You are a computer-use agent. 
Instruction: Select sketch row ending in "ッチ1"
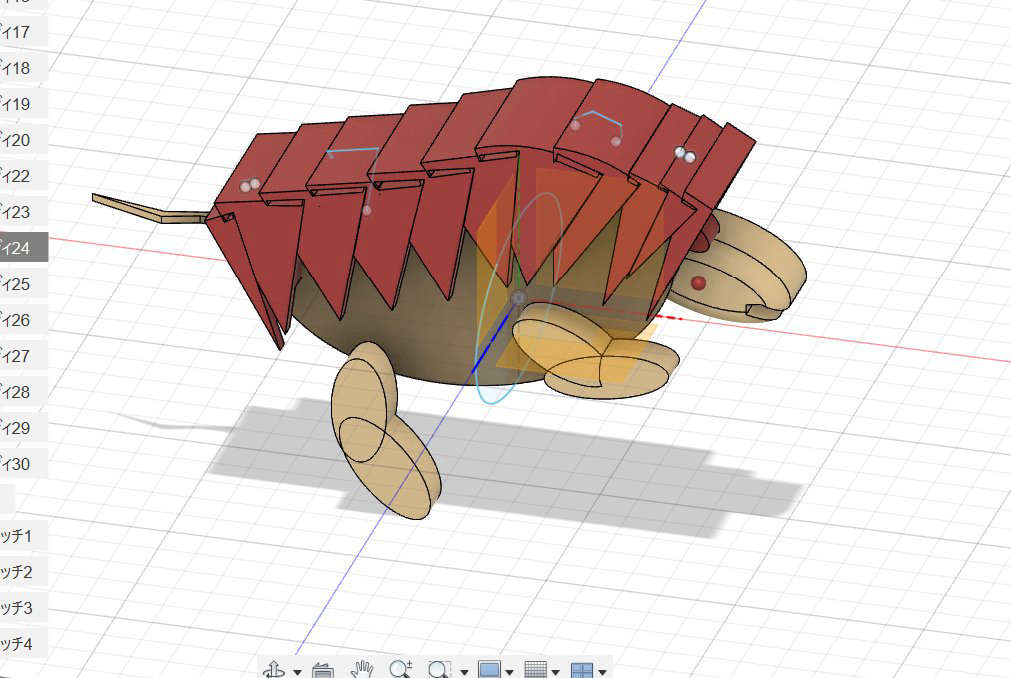point(24,536)
